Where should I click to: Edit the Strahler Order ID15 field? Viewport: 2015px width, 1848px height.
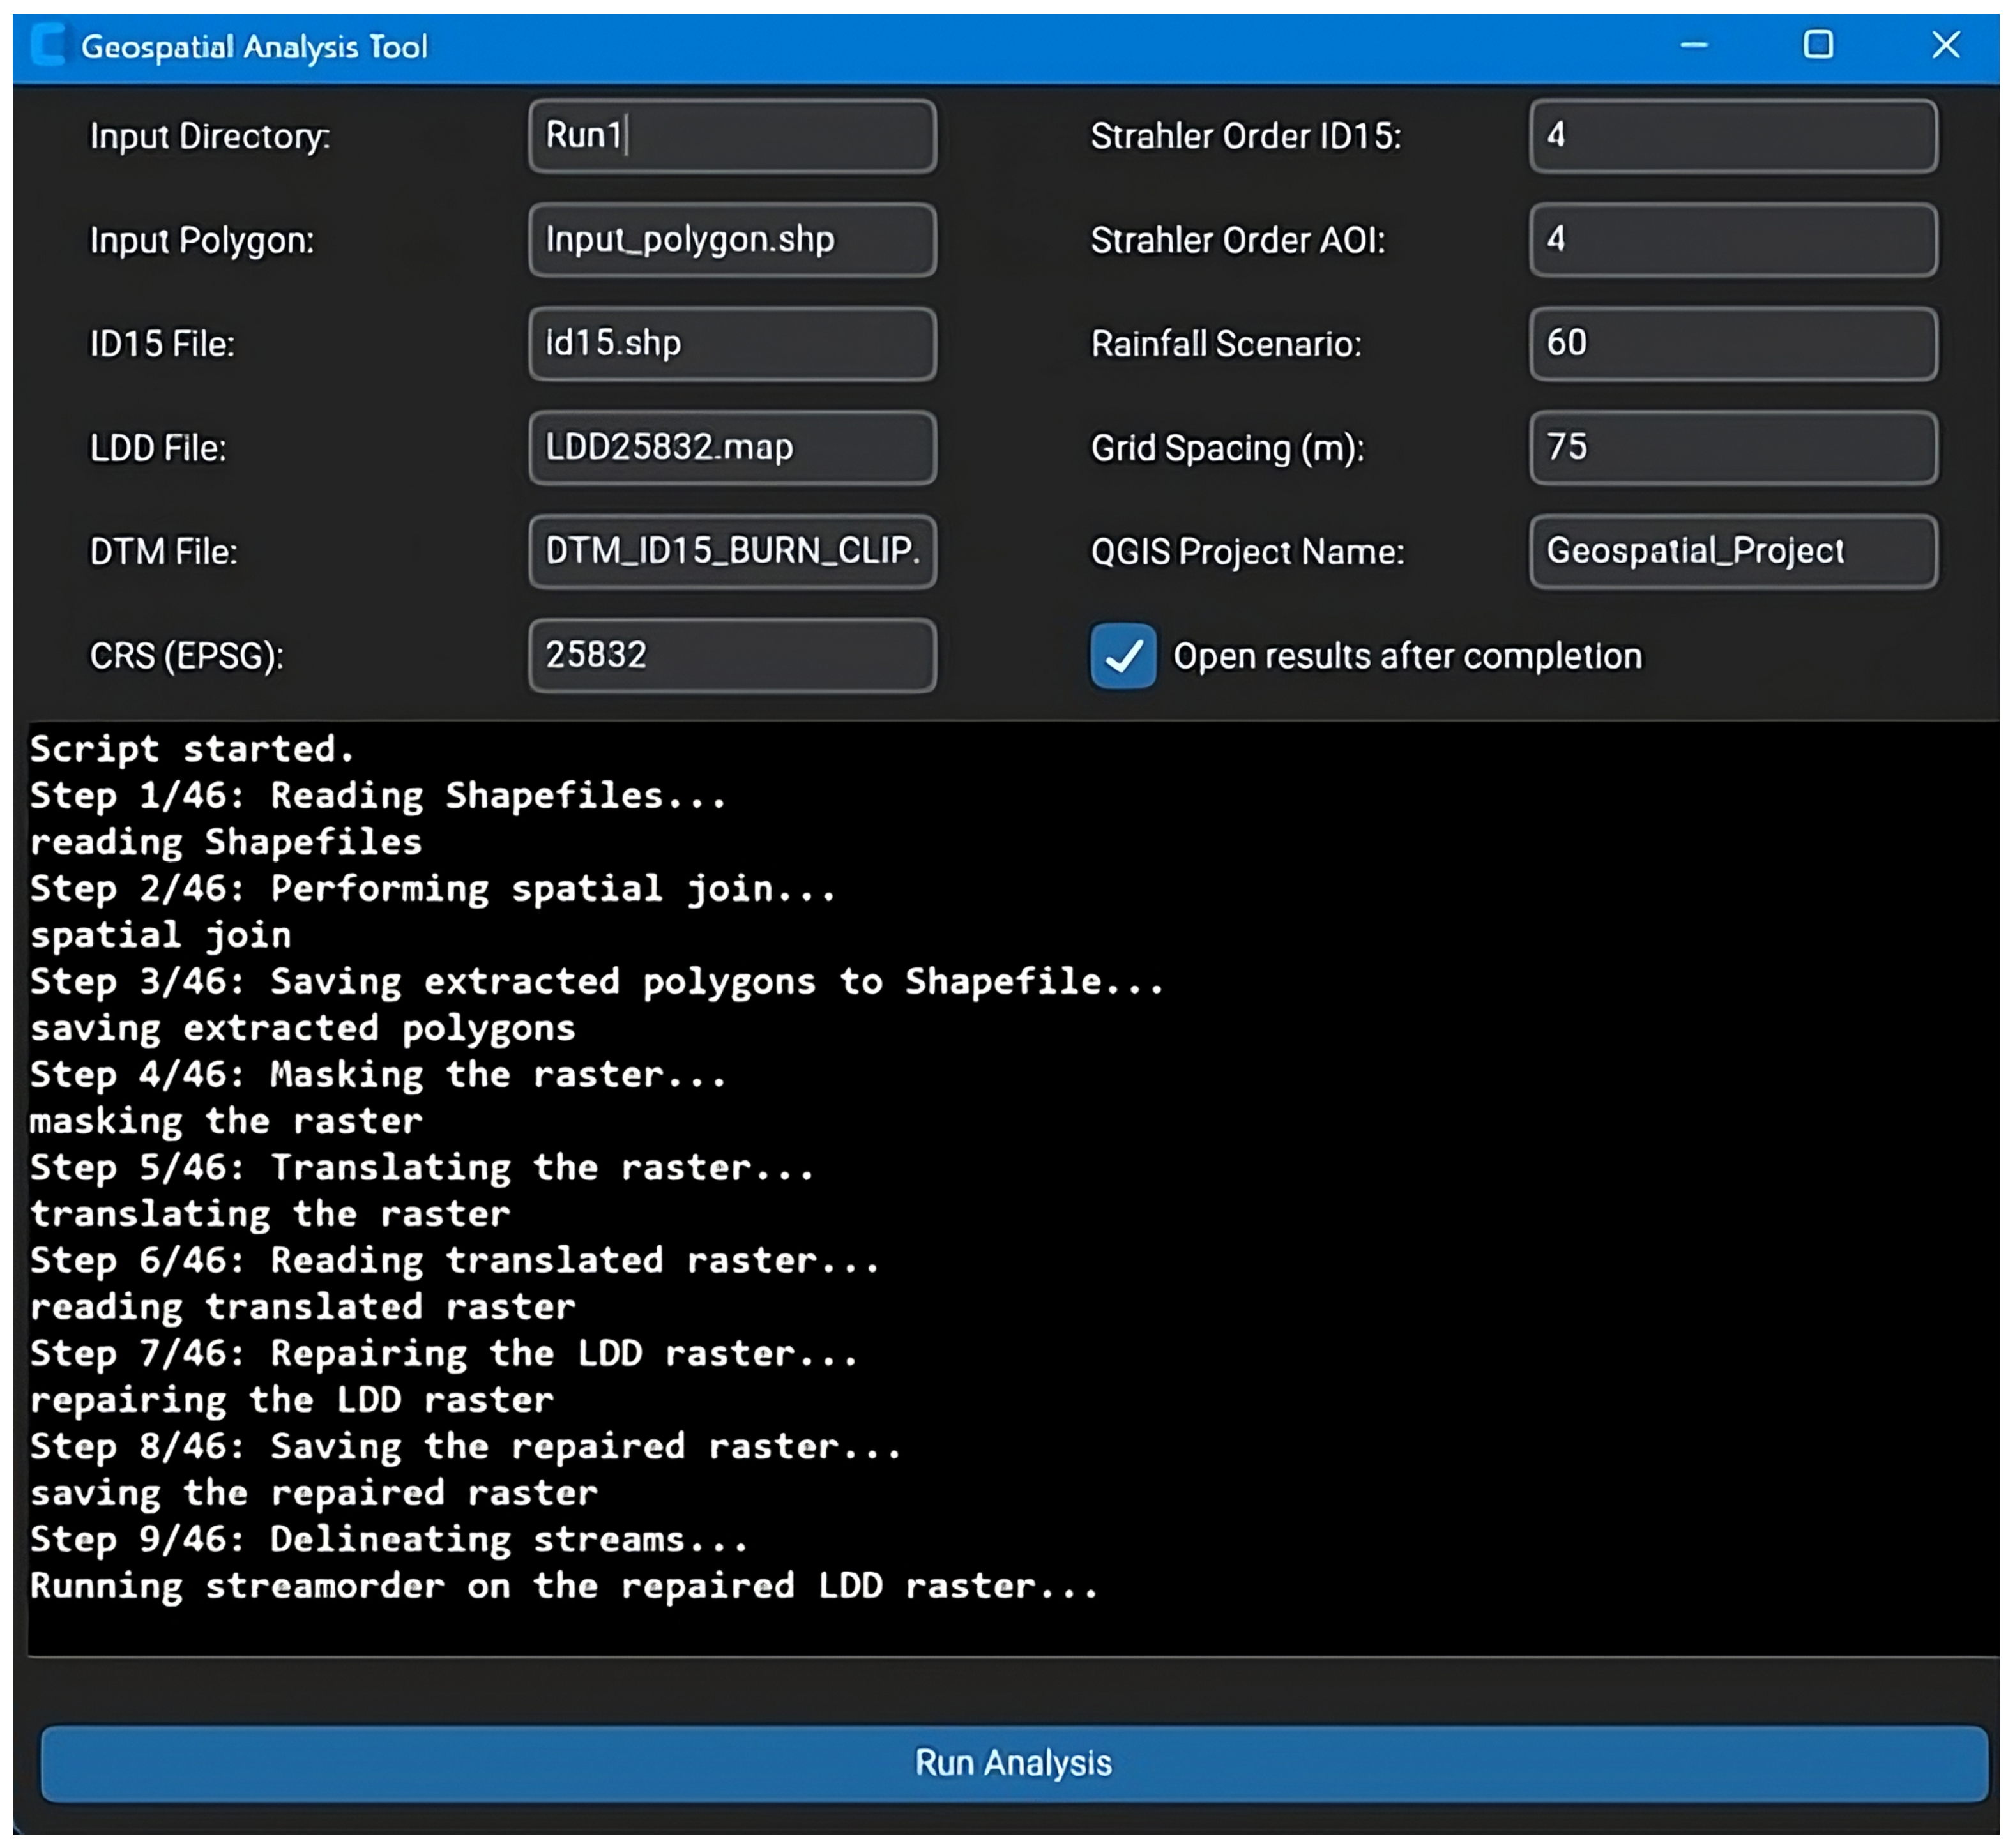click(x=1733, y=136)
